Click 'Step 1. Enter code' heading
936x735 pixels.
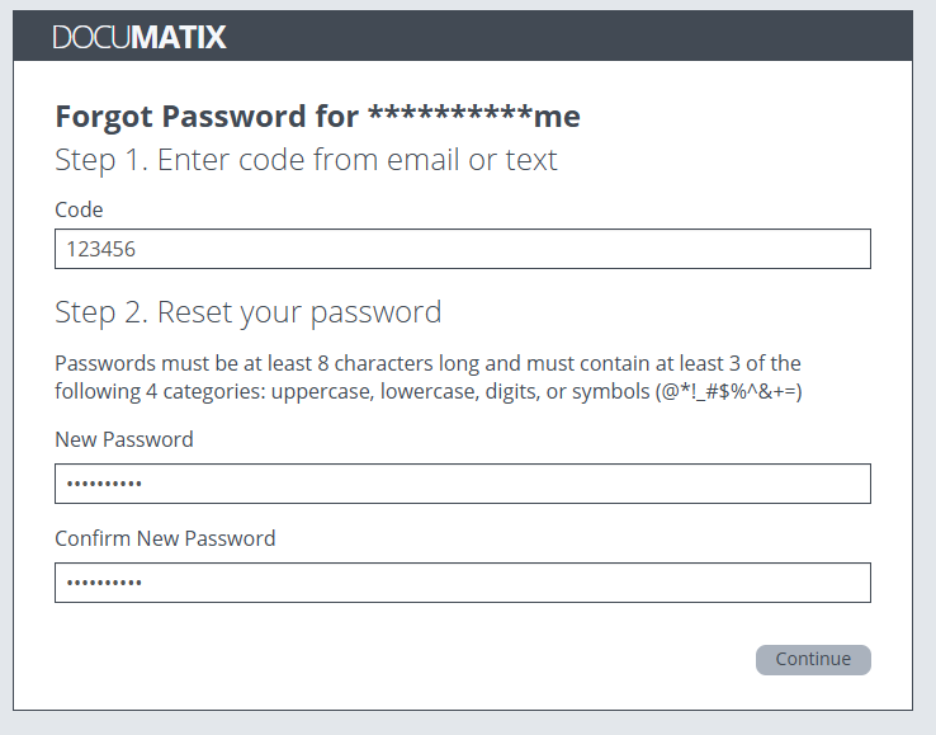[306, 160]
